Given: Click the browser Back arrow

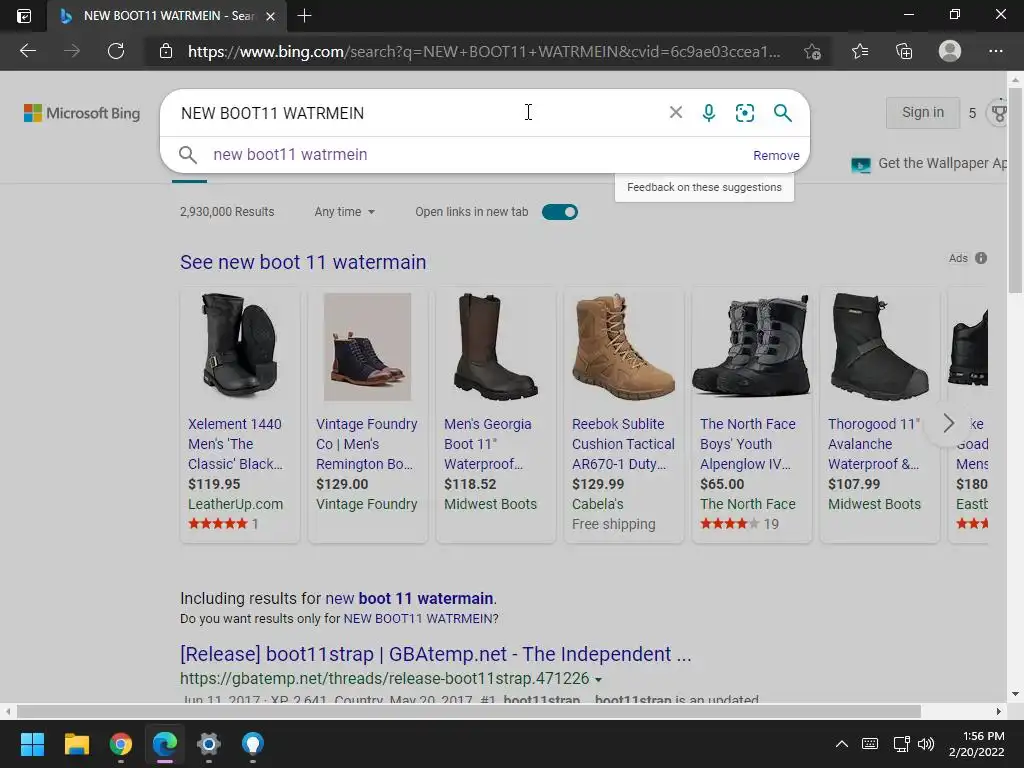Looking at the screenshot, I should click(27, 51).
